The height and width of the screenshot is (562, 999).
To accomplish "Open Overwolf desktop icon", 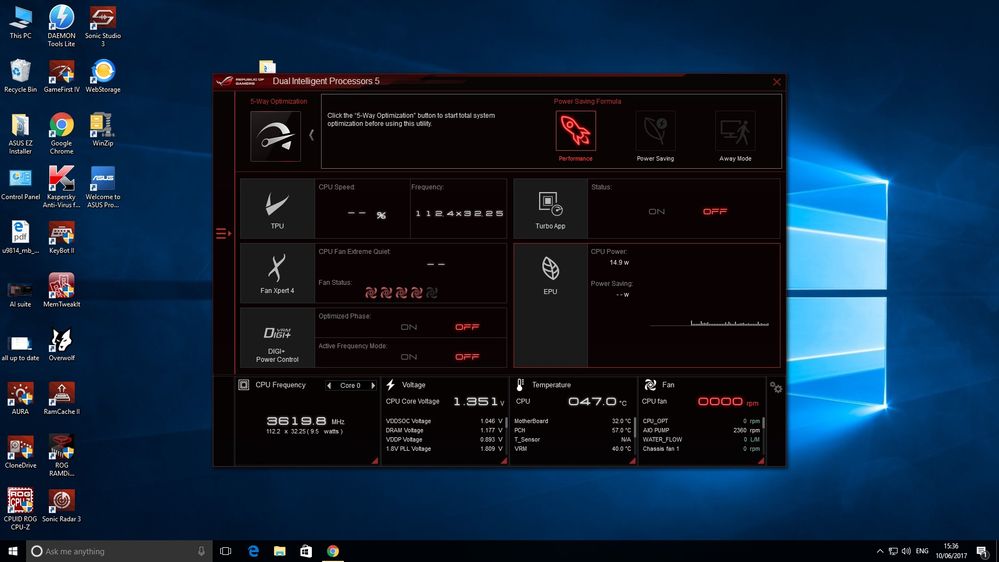I will [x=61, y=345].
